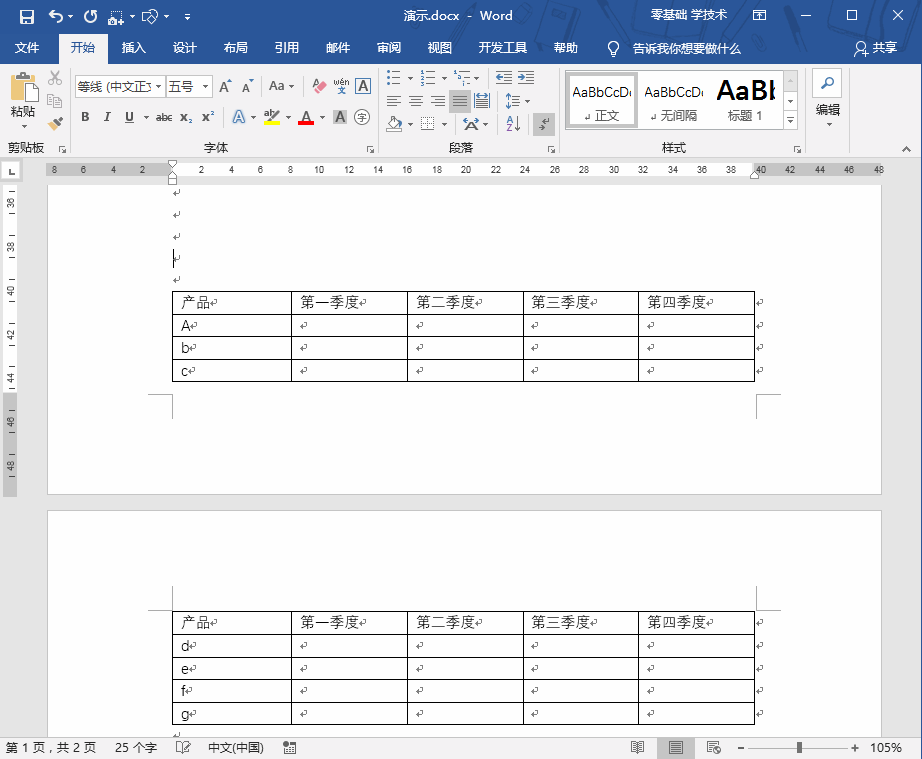
Task: Apply the yellow text highlight color
Action: pyautogui.click(x=272, y=117)
